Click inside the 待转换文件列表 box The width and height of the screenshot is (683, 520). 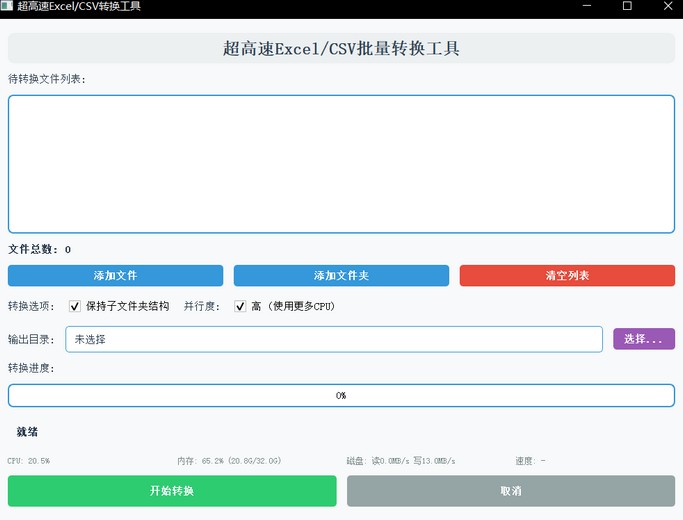(341, 164)
